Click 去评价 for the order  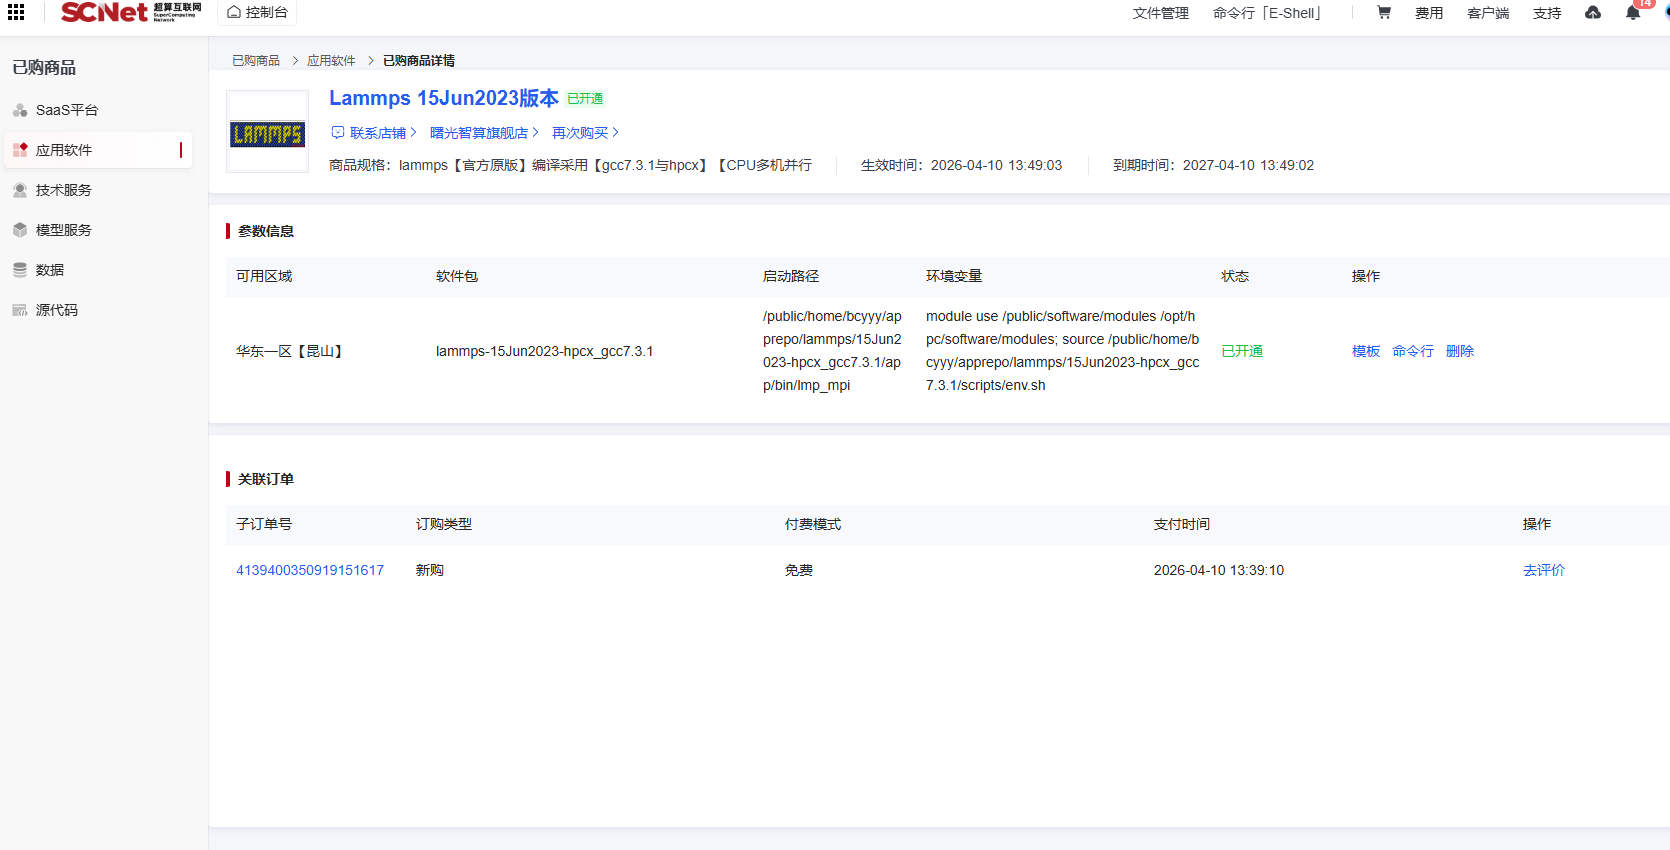click(1544, 570)
